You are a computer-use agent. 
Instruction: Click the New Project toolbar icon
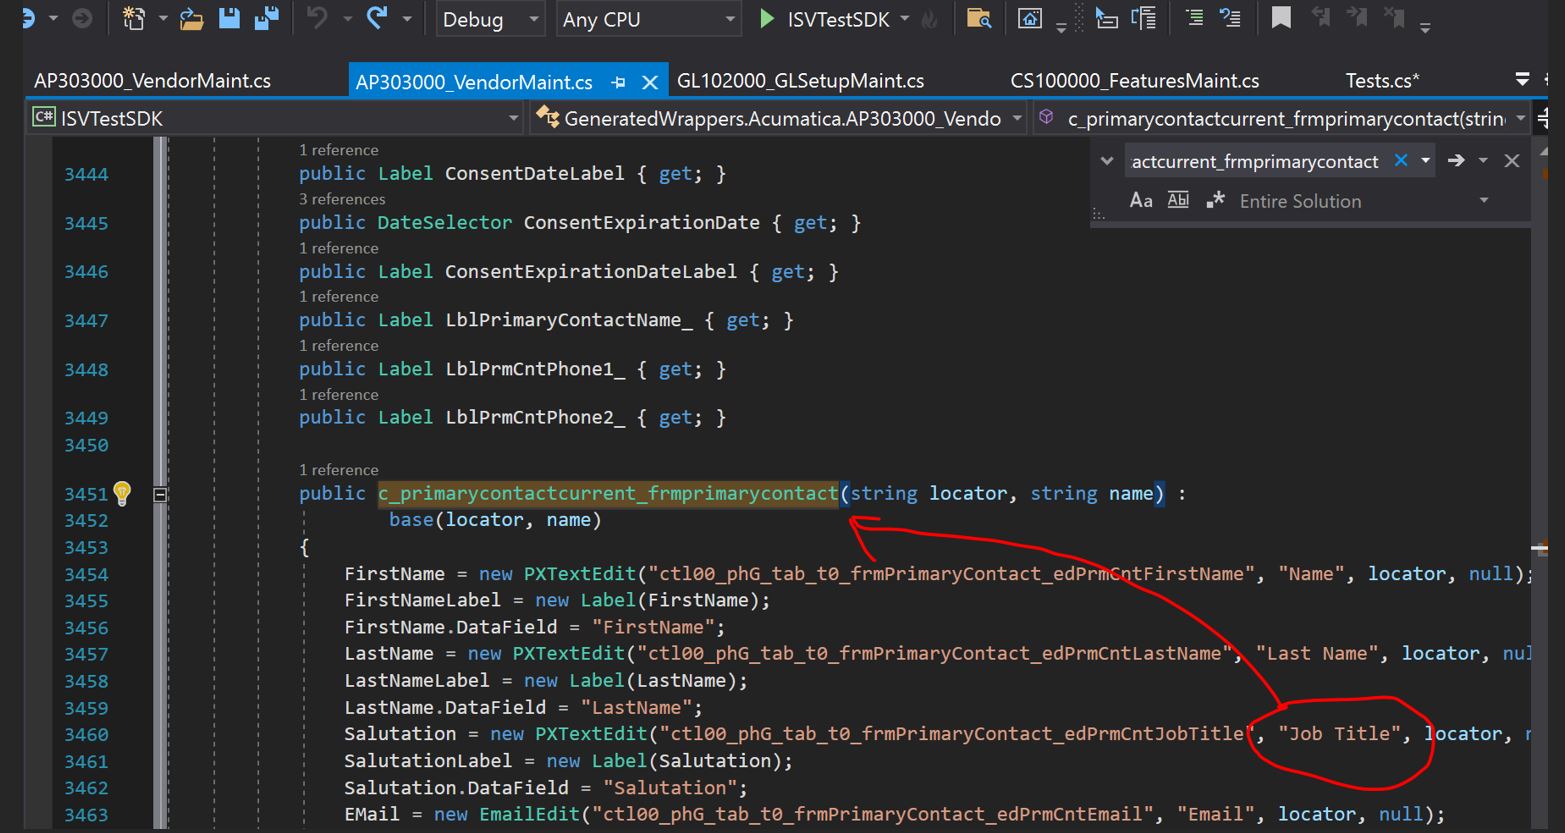(x=134, y=18)
